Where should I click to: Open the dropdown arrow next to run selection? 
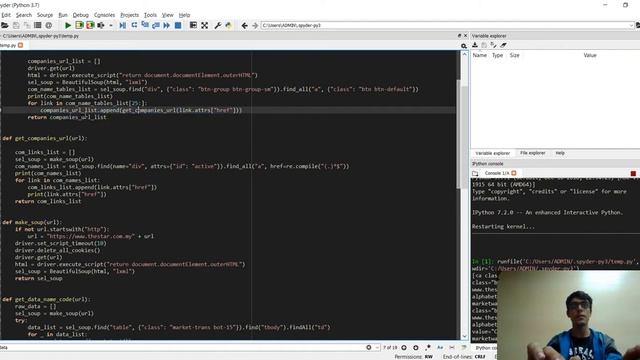click(x=111, y=25)
